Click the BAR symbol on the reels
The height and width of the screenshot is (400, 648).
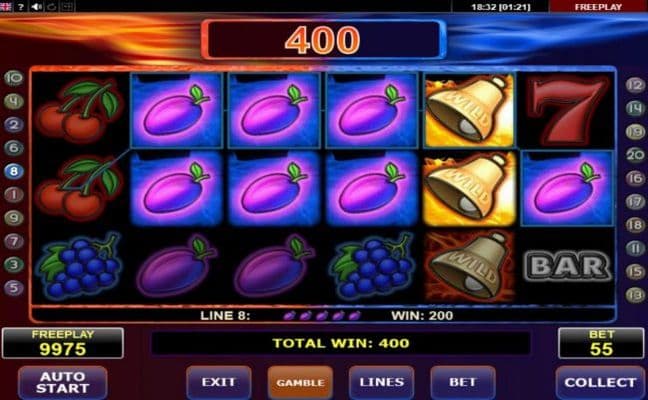567,266
